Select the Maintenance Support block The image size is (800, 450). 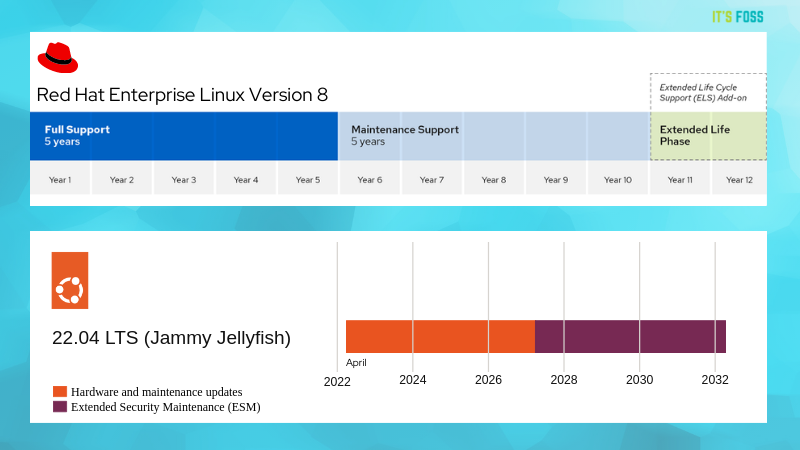(494, 136)
